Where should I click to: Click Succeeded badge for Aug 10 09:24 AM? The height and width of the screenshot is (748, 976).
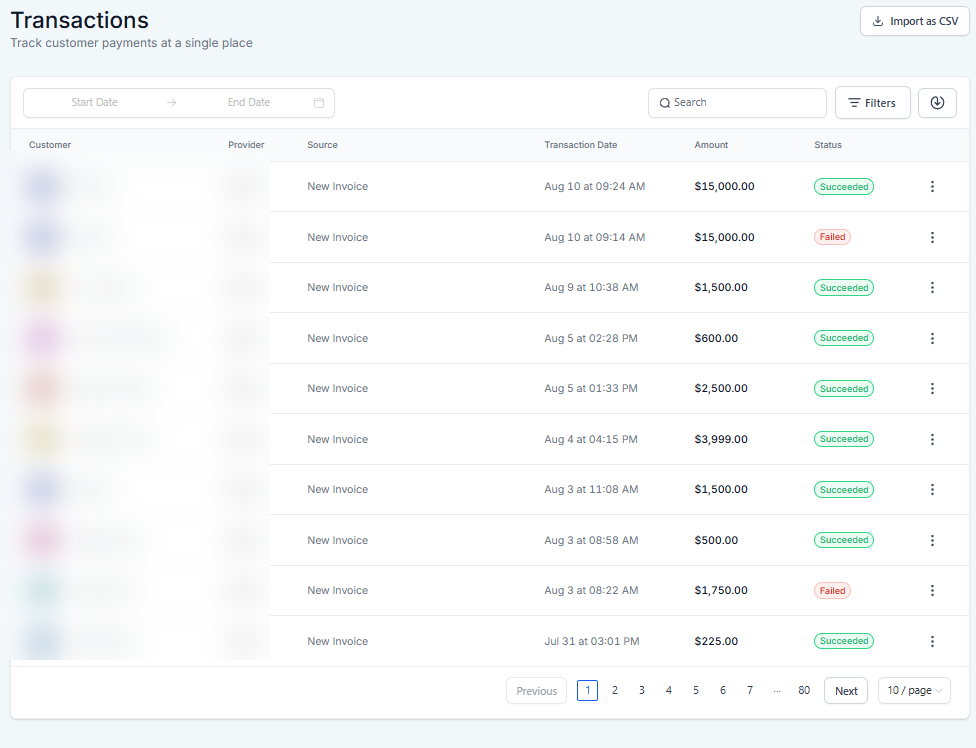point(843,187)
